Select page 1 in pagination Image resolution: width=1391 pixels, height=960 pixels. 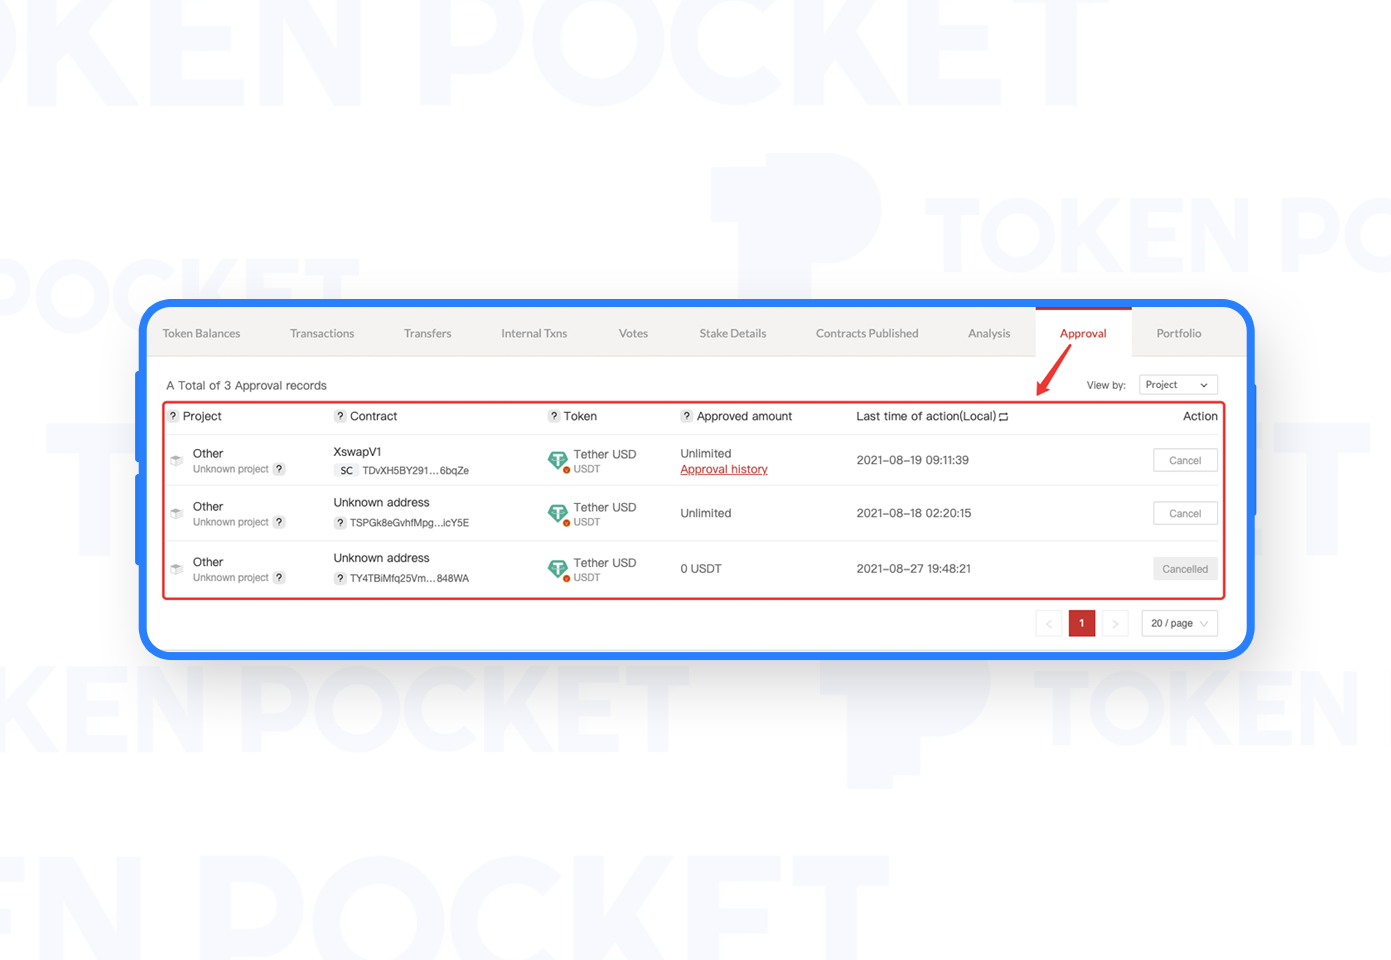point(1081,624)
